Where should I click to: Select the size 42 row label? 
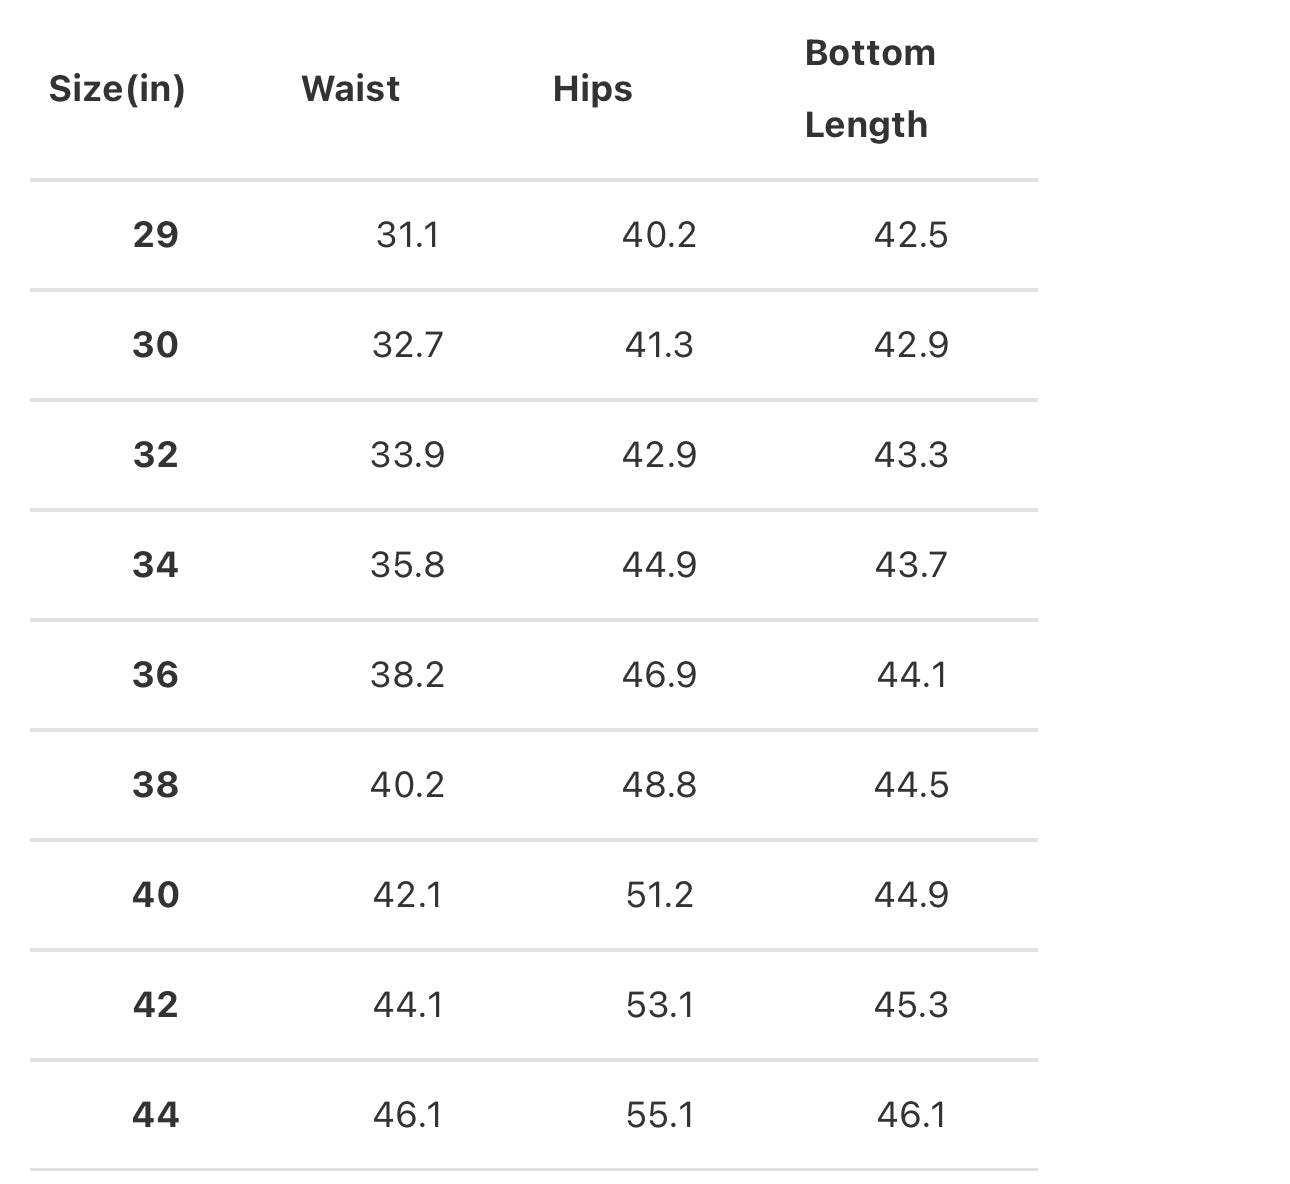tap(155, 1005)
